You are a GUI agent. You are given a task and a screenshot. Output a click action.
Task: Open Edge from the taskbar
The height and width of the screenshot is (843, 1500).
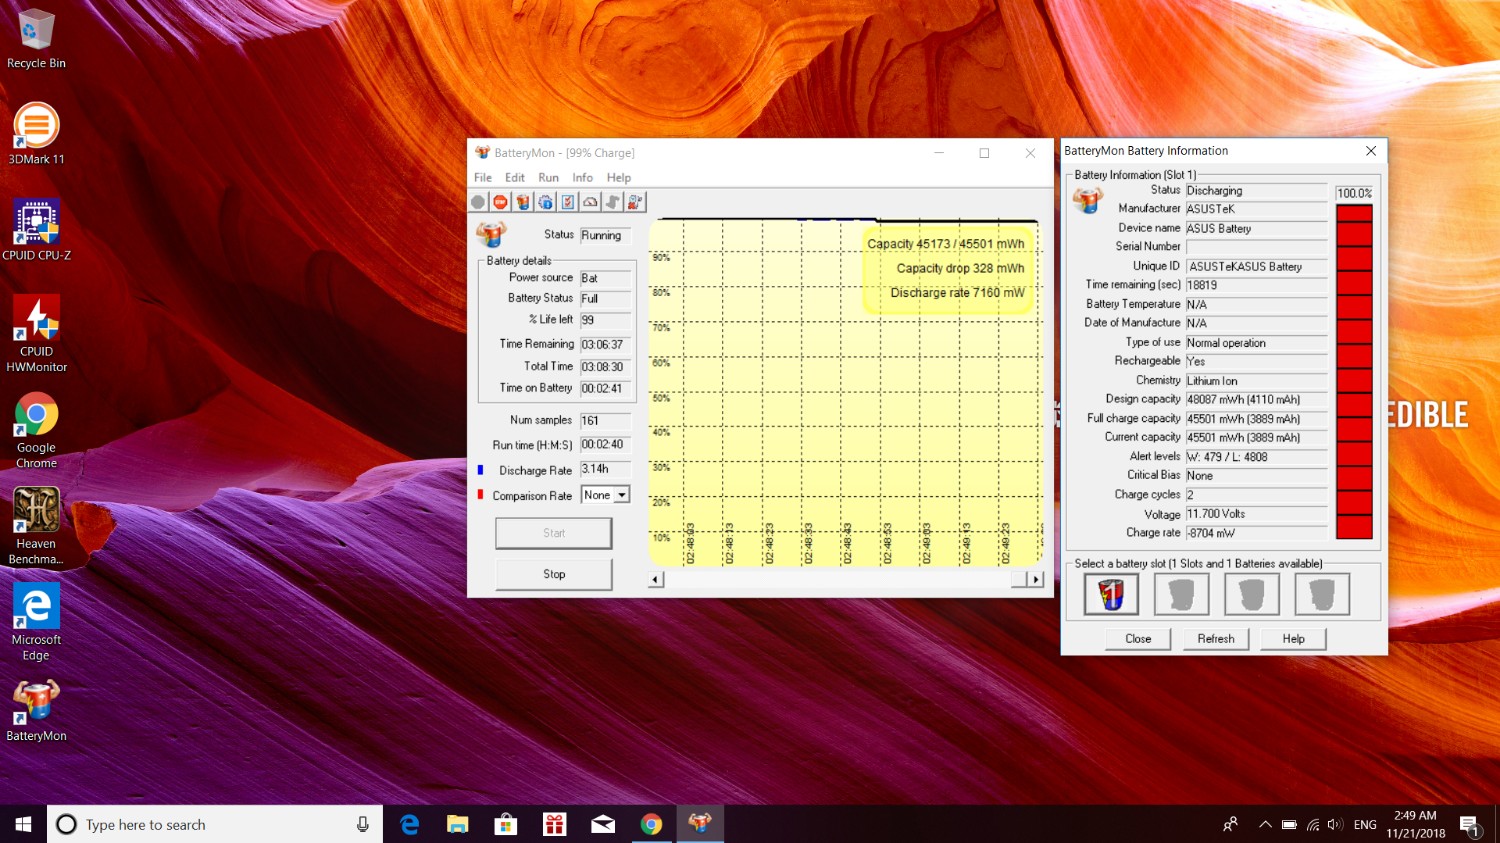click(x=409, y=824)
